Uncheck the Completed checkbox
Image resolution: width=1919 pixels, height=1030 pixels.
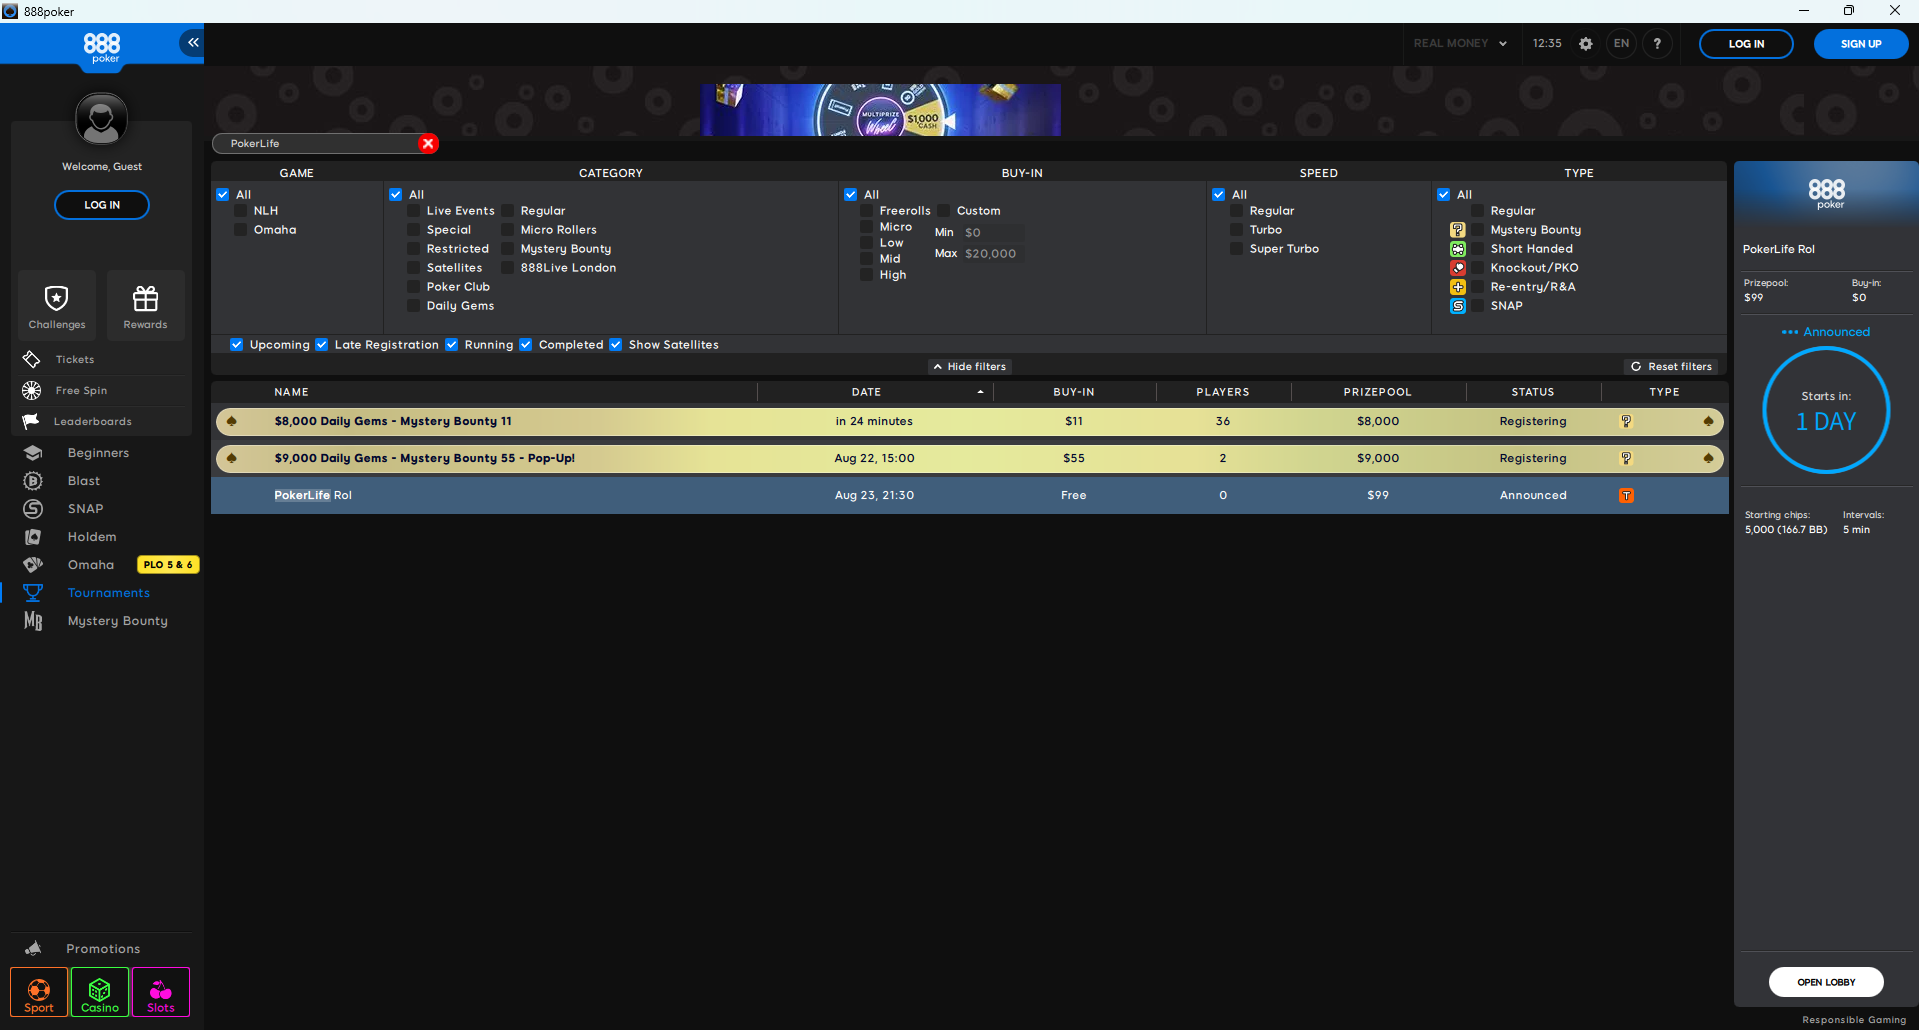tap(526, 345)
